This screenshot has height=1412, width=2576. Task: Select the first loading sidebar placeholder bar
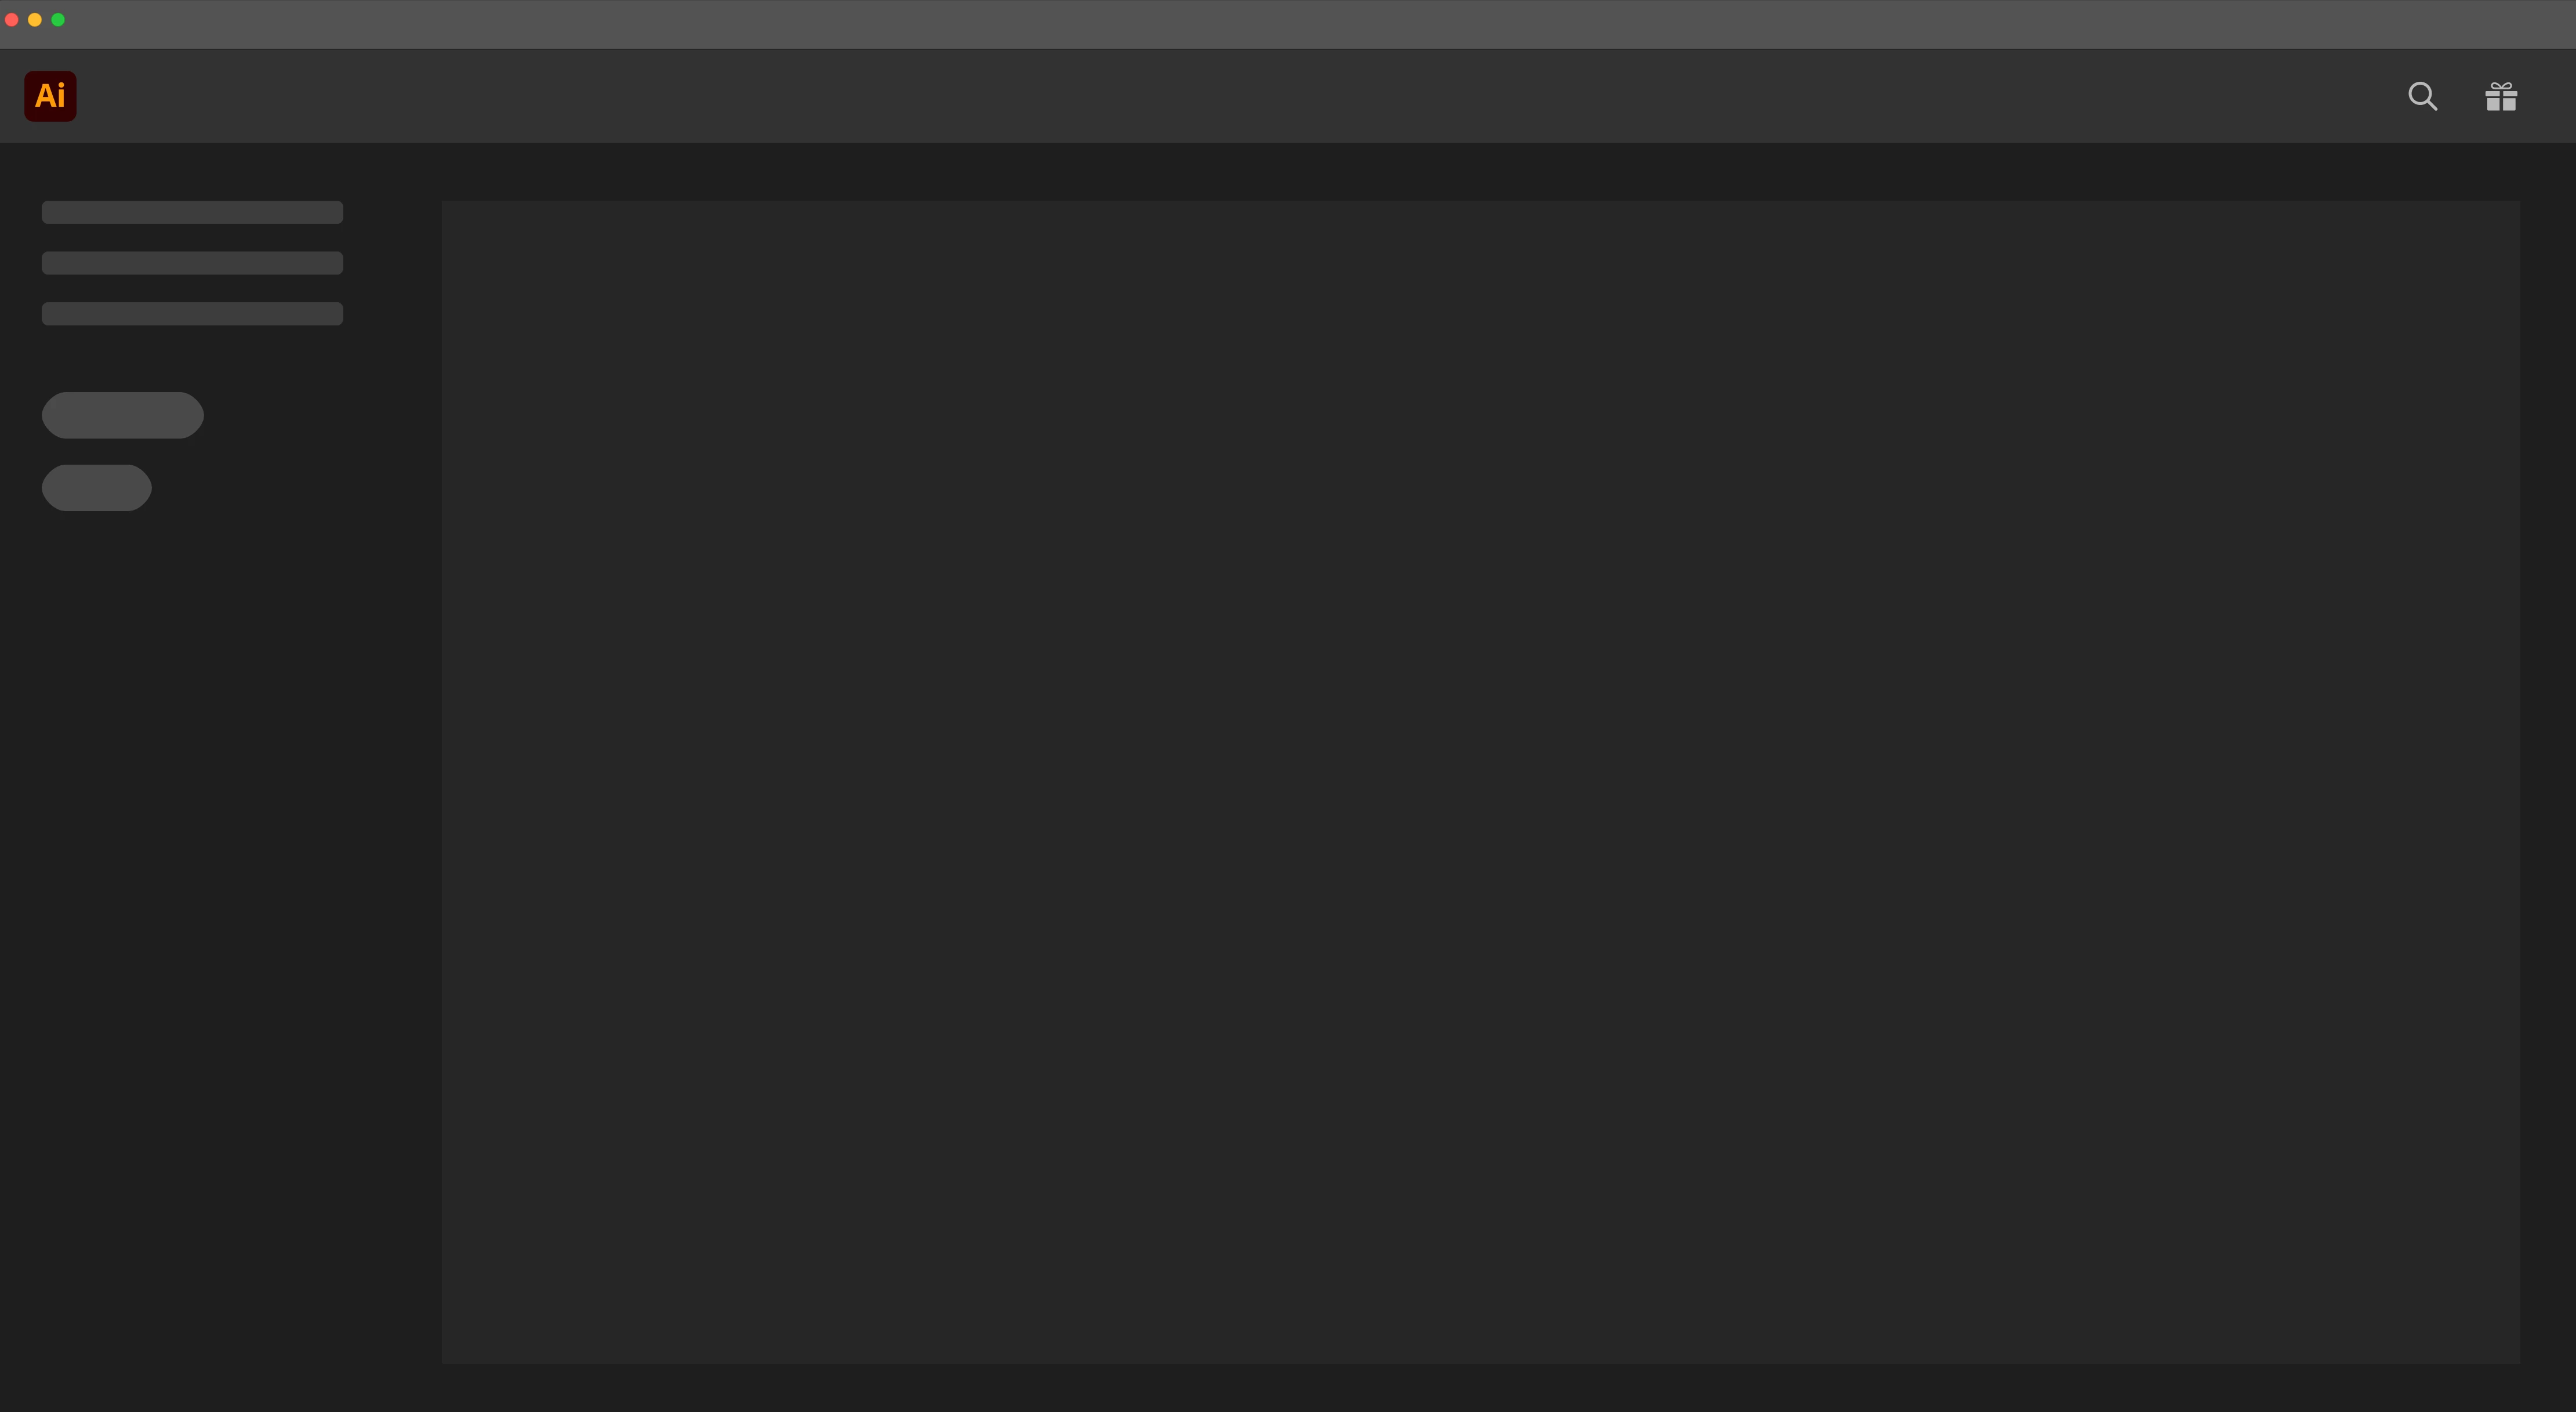pyautogui.click(x=192, y=212)
